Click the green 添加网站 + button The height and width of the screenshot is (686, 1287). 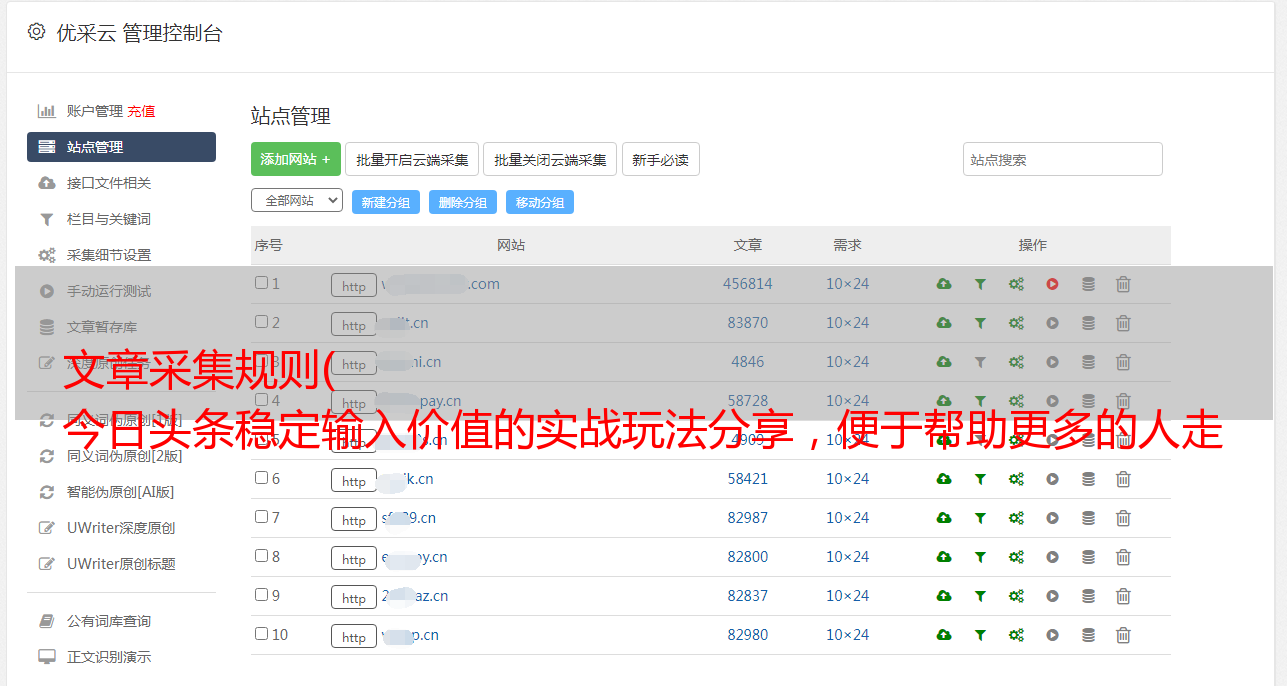(296, 159)
